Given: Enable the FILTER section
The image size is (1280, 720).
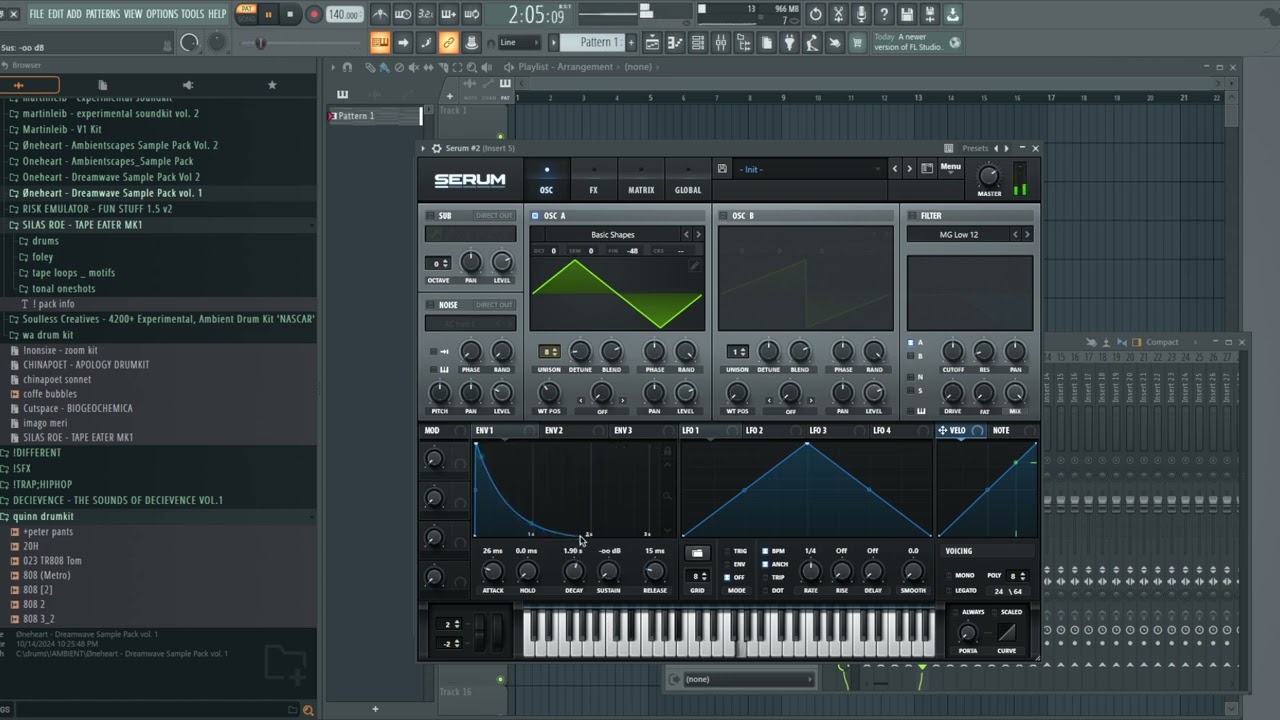Looking at the screenshot, I should pos(912,216).
